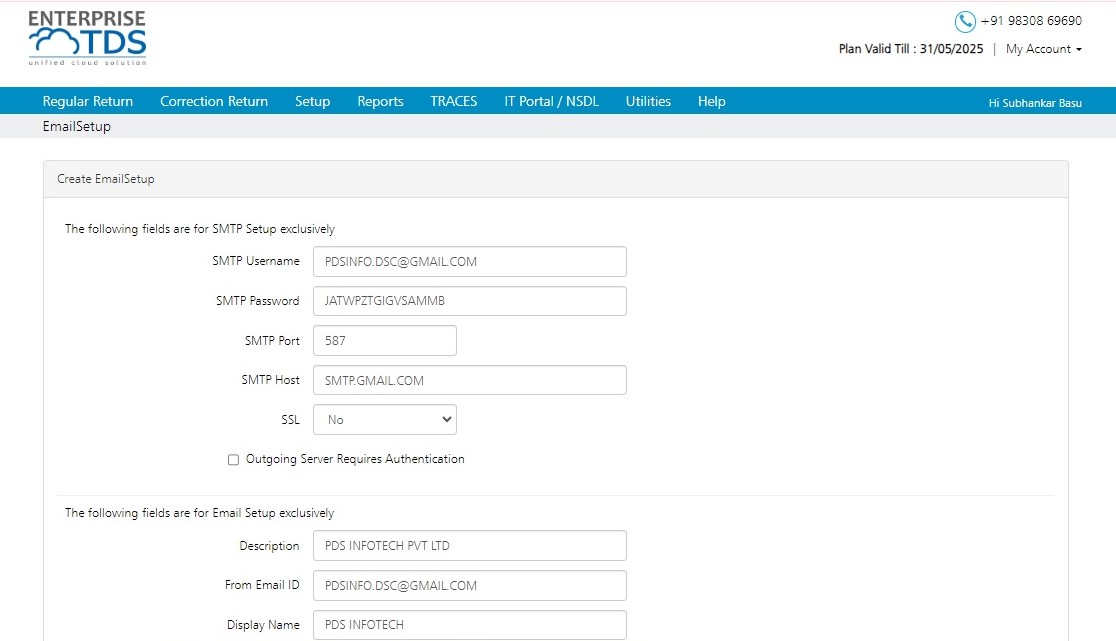
Task: Click the Create EmailSetup panel heading
Action: point(105,179)
